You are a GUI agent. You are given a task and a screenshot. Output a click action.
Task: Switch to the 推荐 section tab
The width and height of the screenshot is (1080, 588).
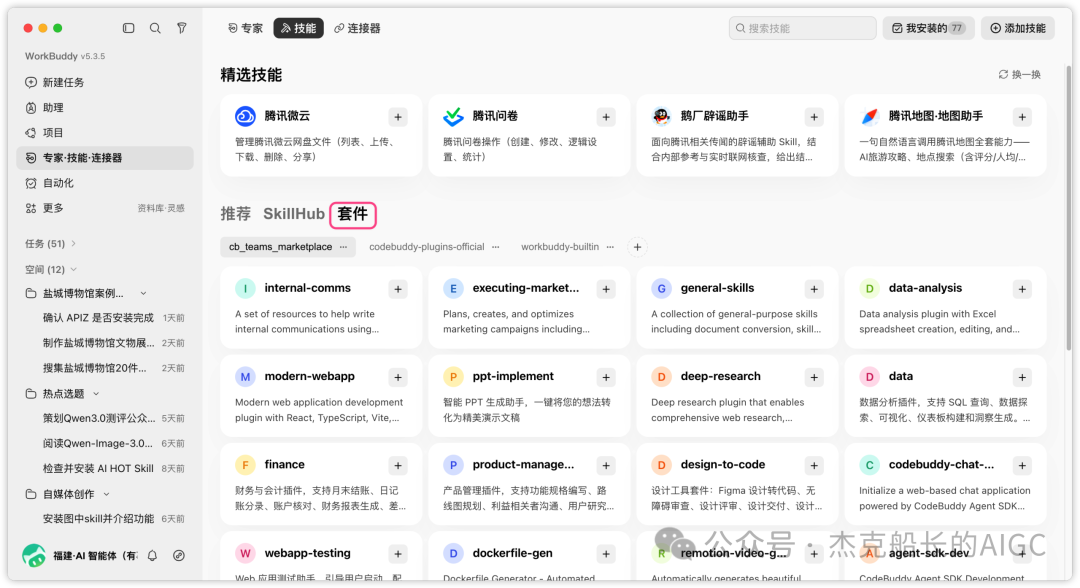click(x=236, y=214)
